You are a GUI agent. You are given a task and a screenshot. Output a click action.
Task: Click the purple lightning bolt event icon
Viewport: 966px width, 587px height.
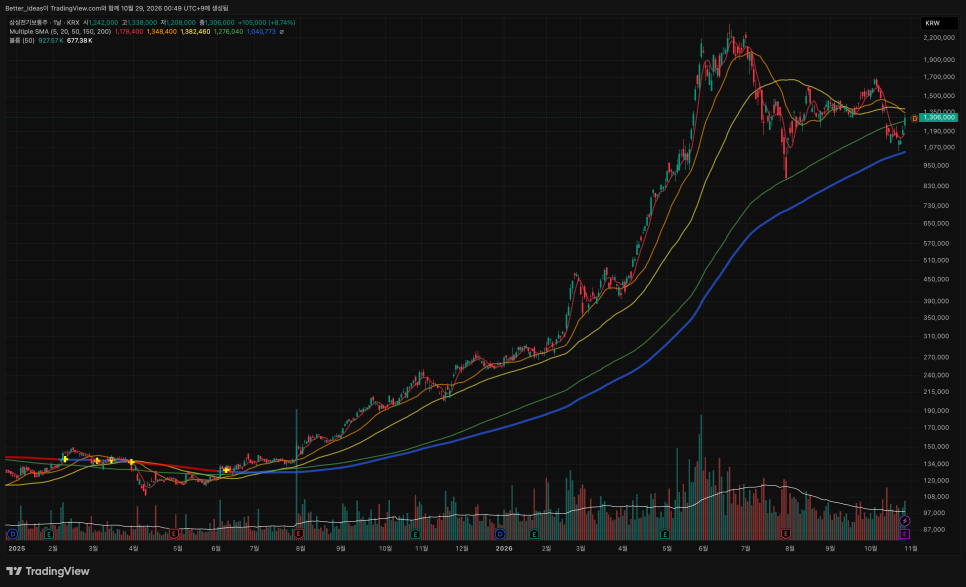click(x=904, y=521)
